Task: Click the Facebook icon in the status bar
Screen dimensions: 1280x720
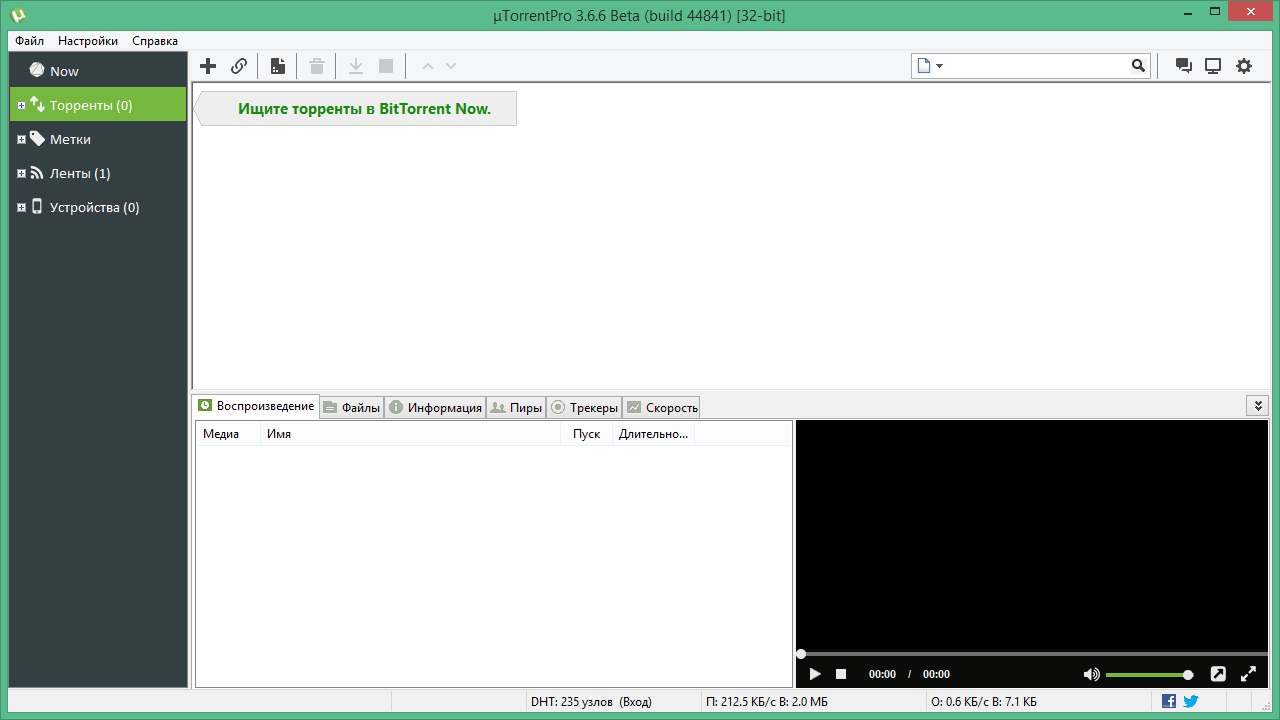Action: pyautogui.click(x=1168, y=701)
